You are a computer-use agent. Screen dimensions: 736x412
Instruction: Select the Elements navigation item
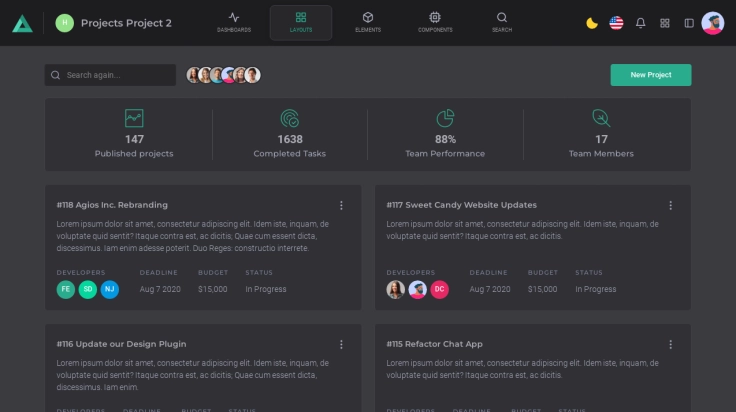(368, 22)
